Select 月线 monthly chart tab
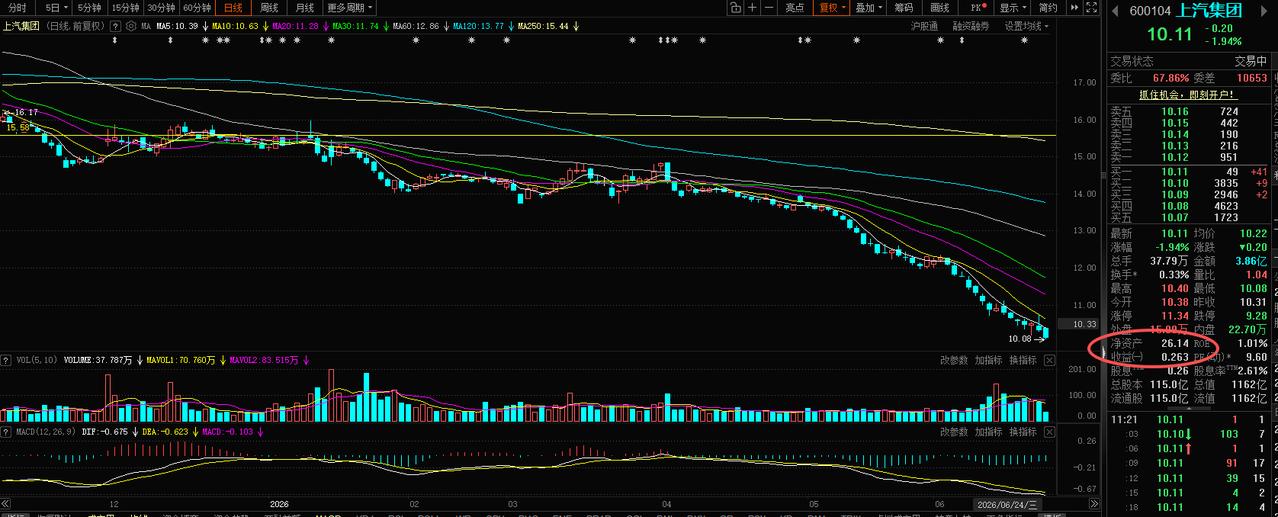1278x517 pixels. click(x=304, y=8)
